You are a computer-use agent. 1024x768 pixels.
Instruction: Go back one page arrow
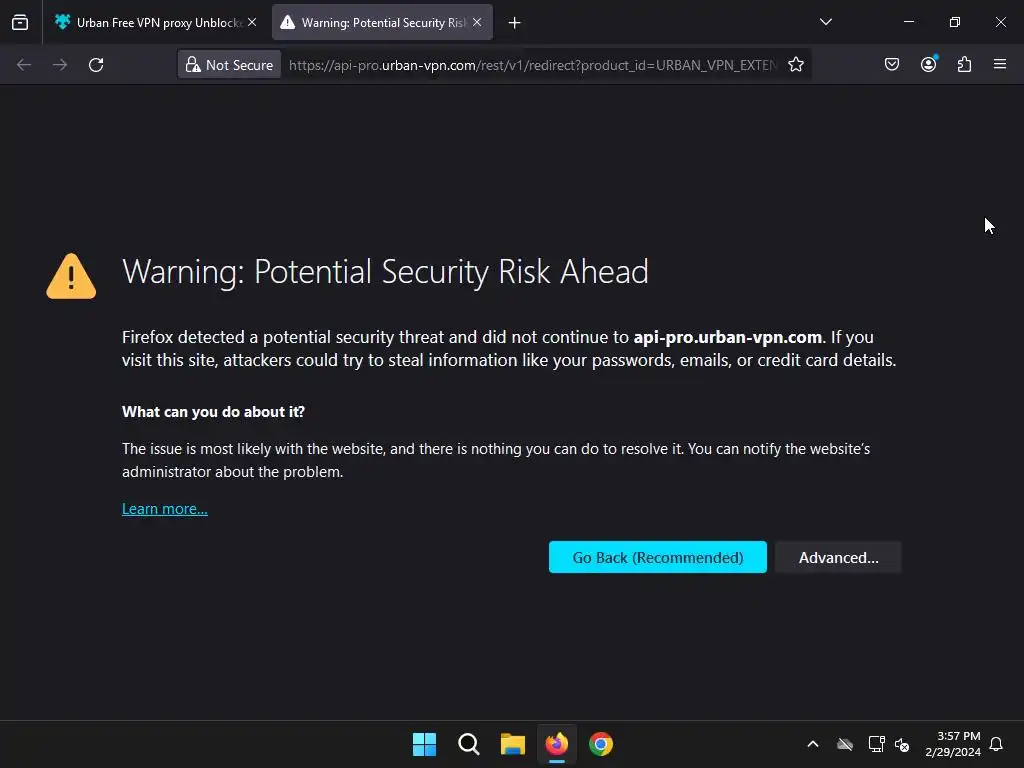(x=24, y=65)
